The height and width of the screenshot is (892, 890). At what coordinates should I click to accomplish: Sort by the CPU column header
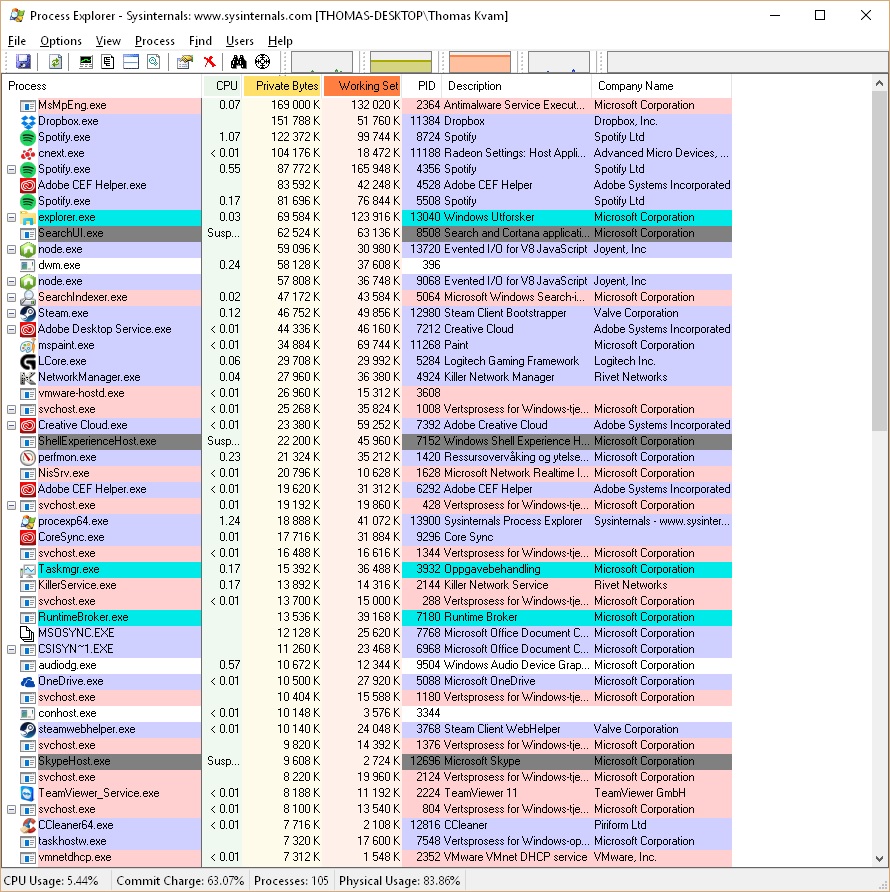(x=222, y=86)
